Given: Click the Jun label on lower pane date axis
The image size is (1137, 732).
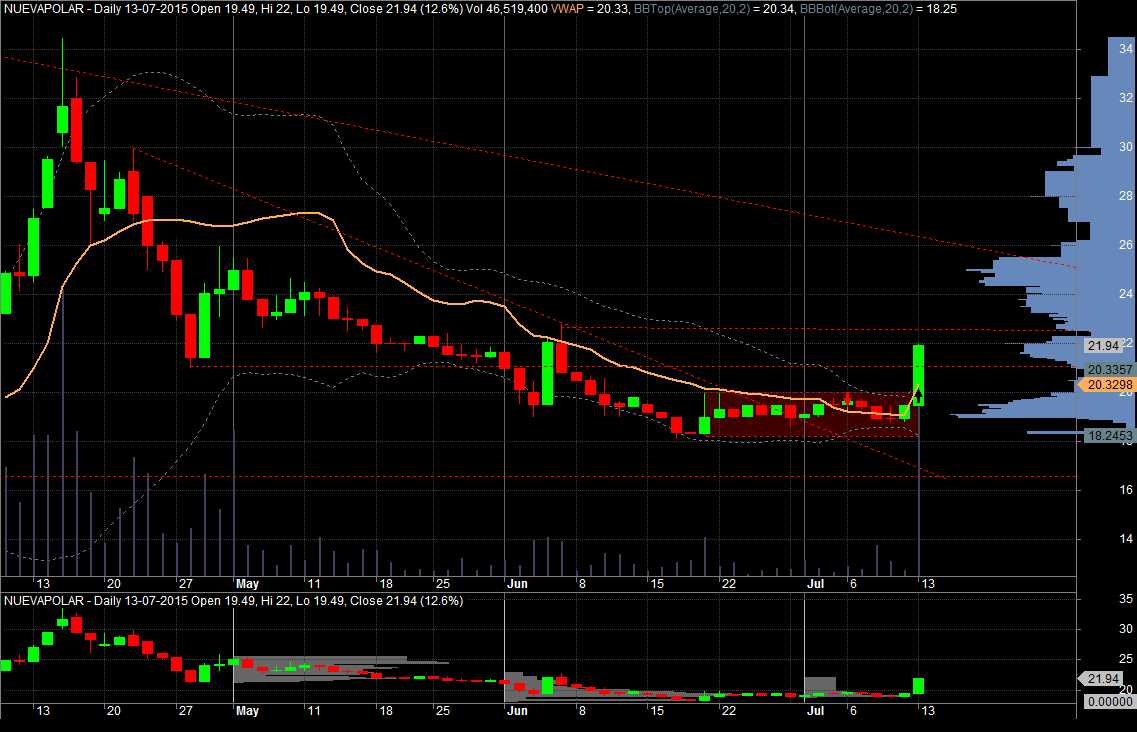Looking at the screenshot, I should (x=517, y=711).
